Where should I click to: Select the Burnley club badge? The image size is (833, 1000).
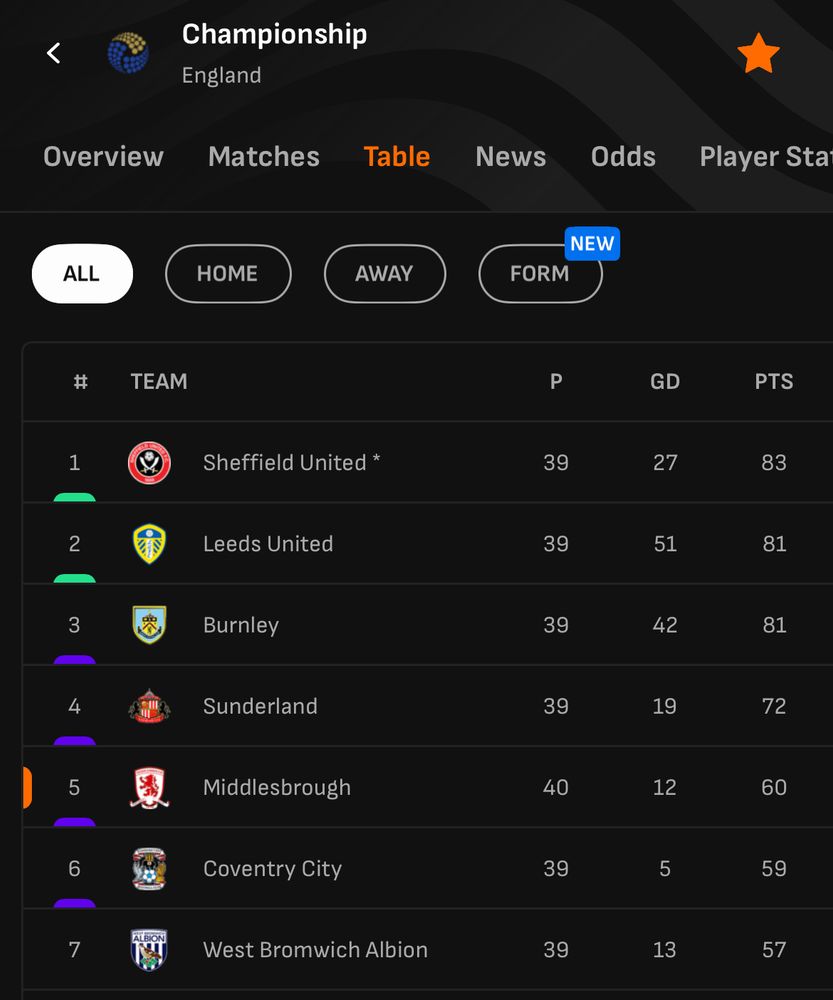149,625
